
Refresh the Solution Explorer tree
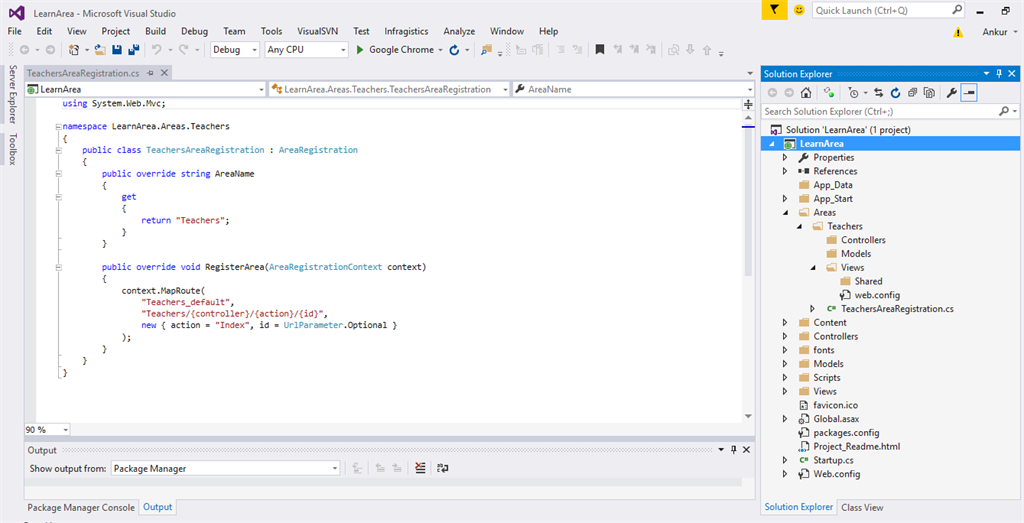coord(895,93)
